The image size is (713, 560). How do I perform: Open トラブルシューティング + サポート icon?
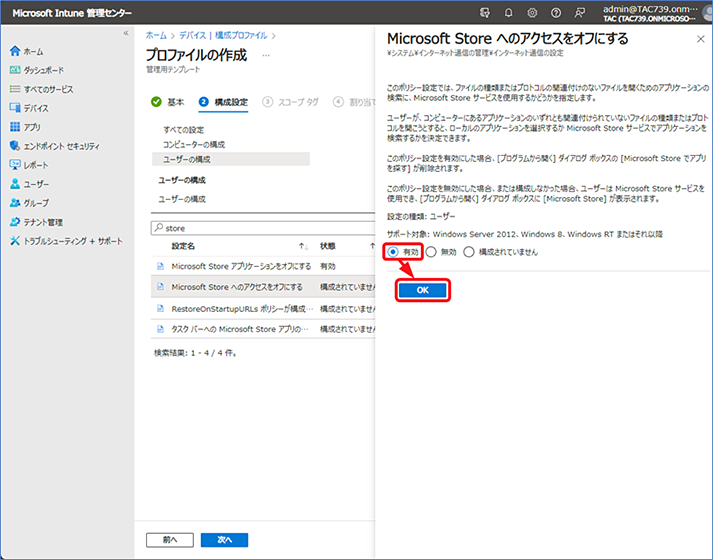[x=15, y=240]
